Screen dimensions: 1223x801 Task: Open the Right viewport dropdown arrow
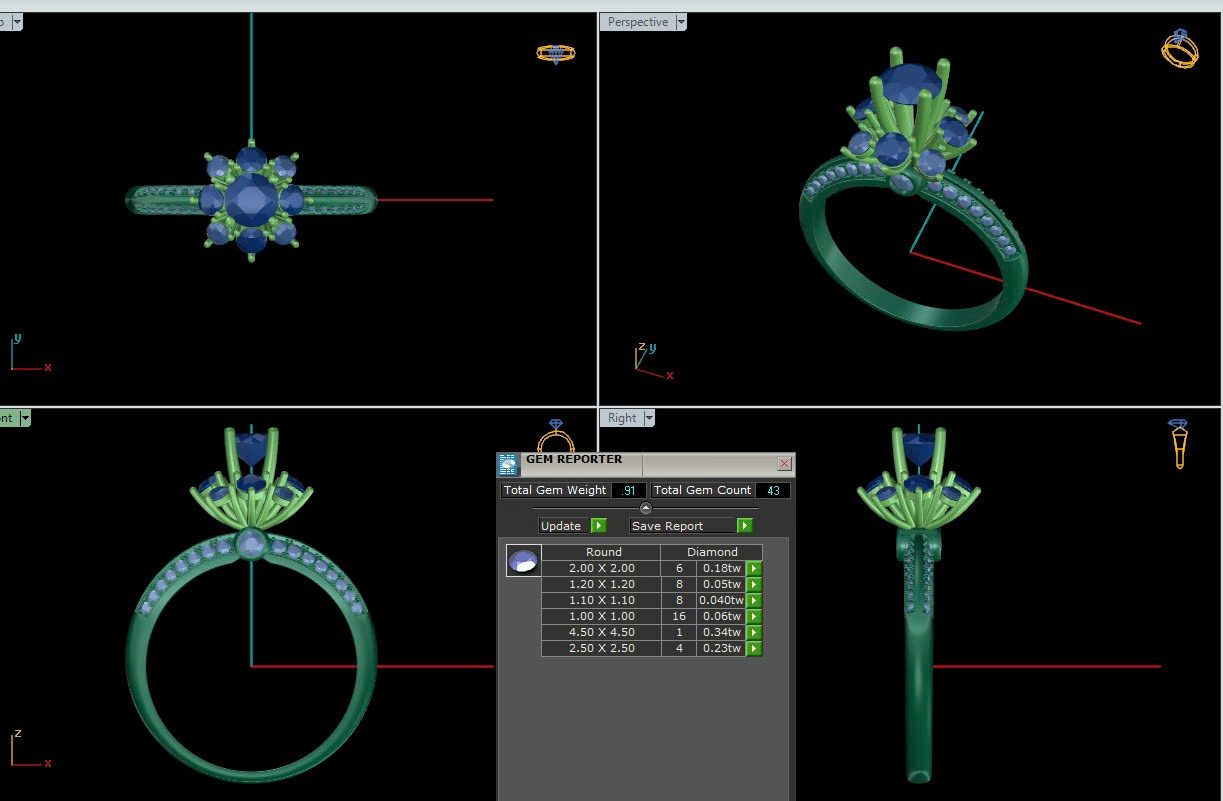649,418
